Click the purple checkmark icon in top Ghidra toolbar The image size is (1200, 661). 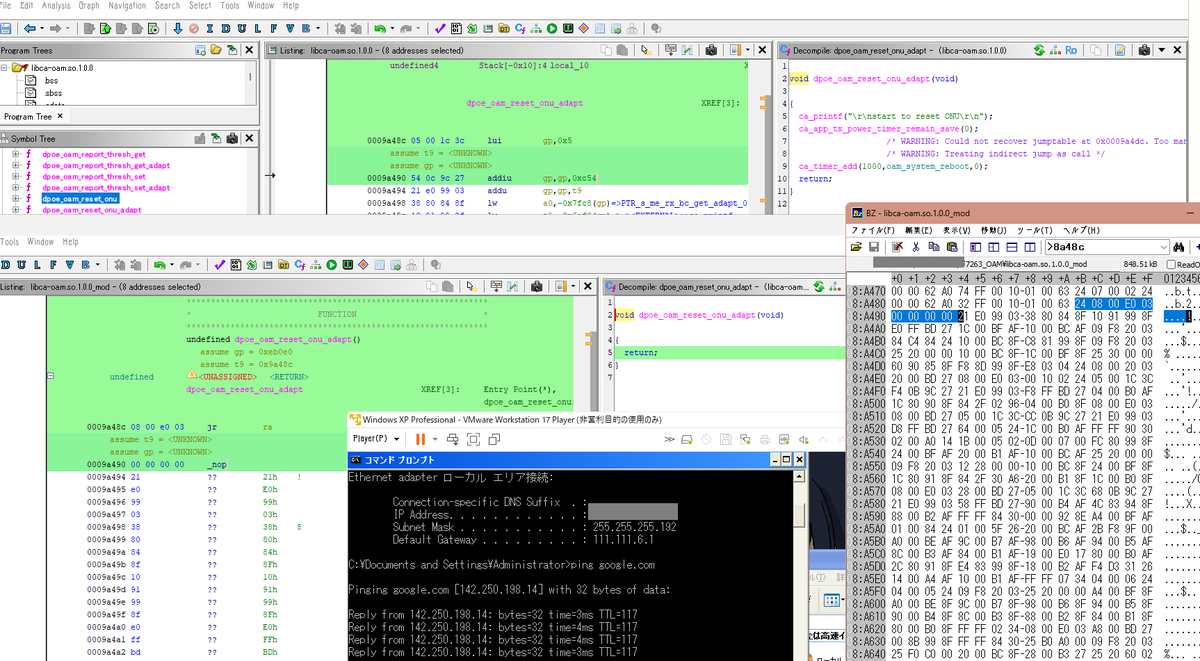point(440,28)
